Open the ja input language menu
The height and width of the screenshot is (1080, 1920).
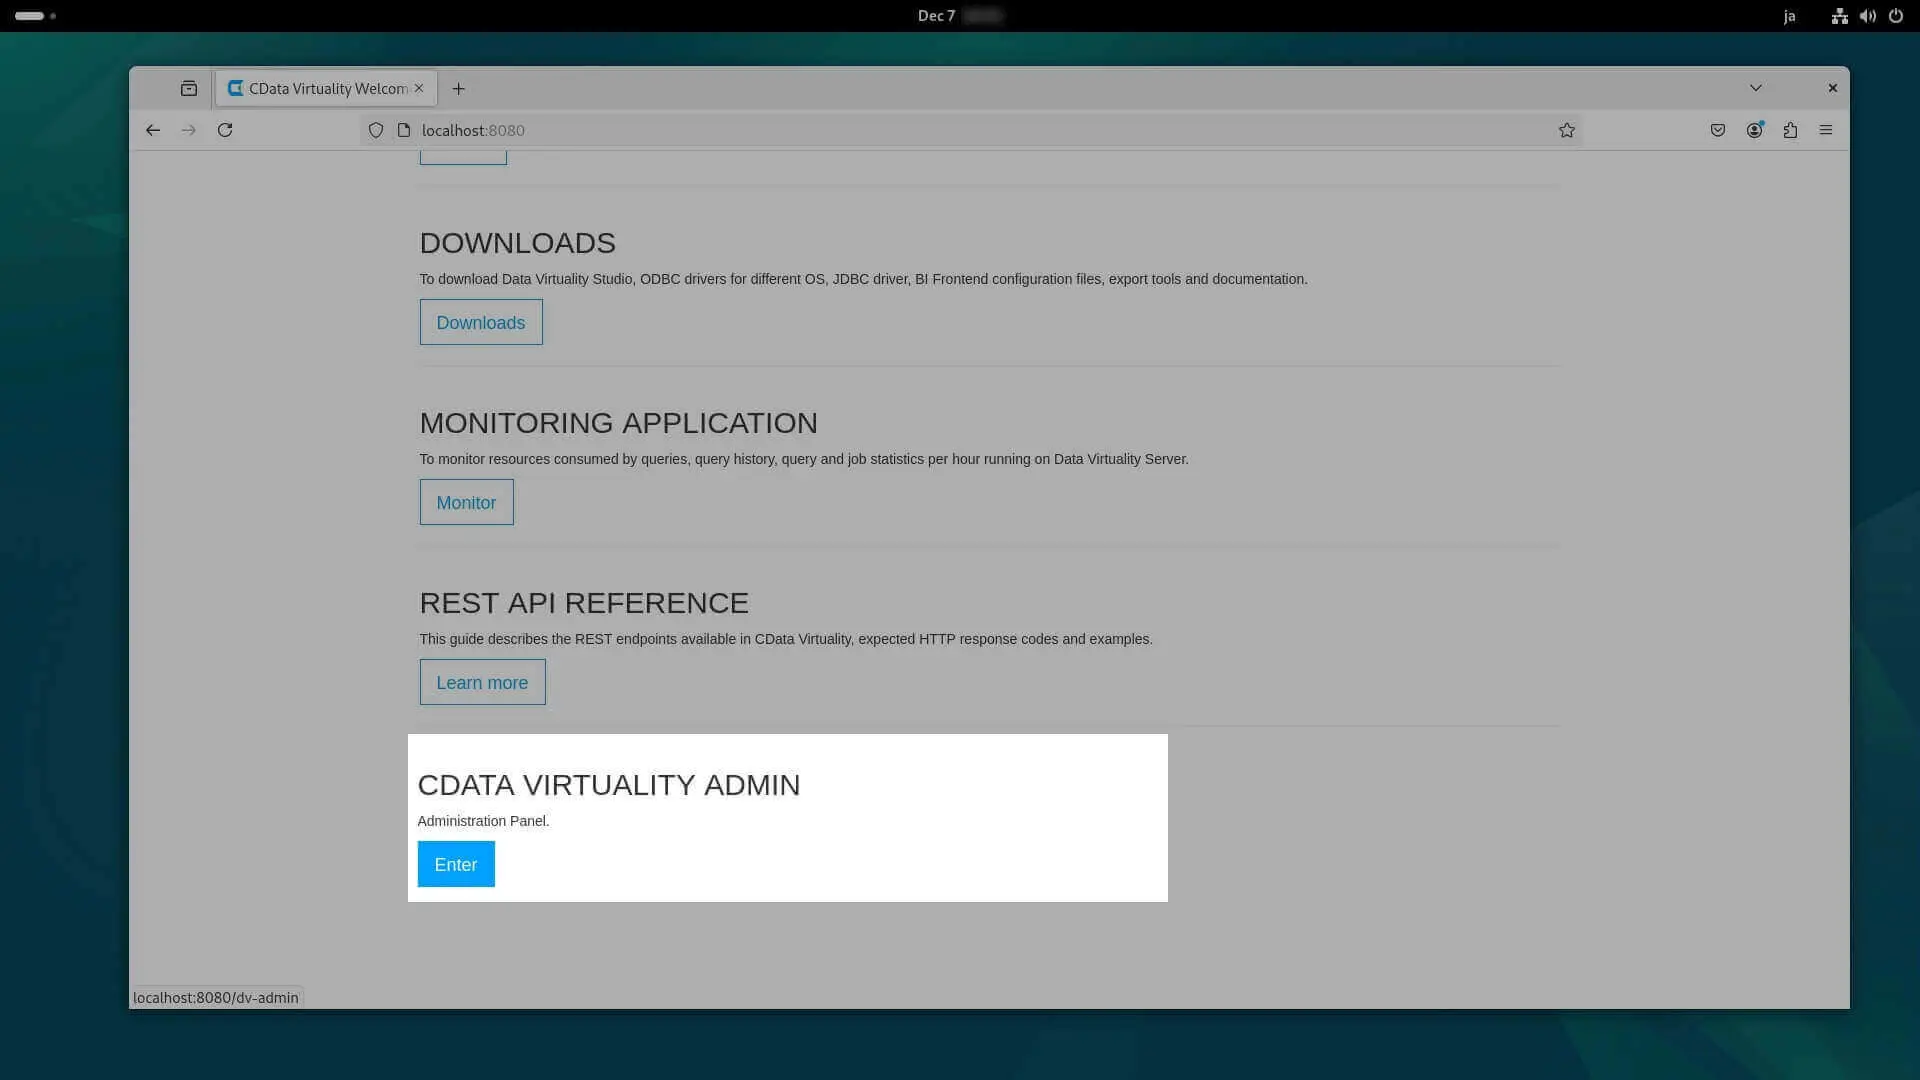(1789, 16)
